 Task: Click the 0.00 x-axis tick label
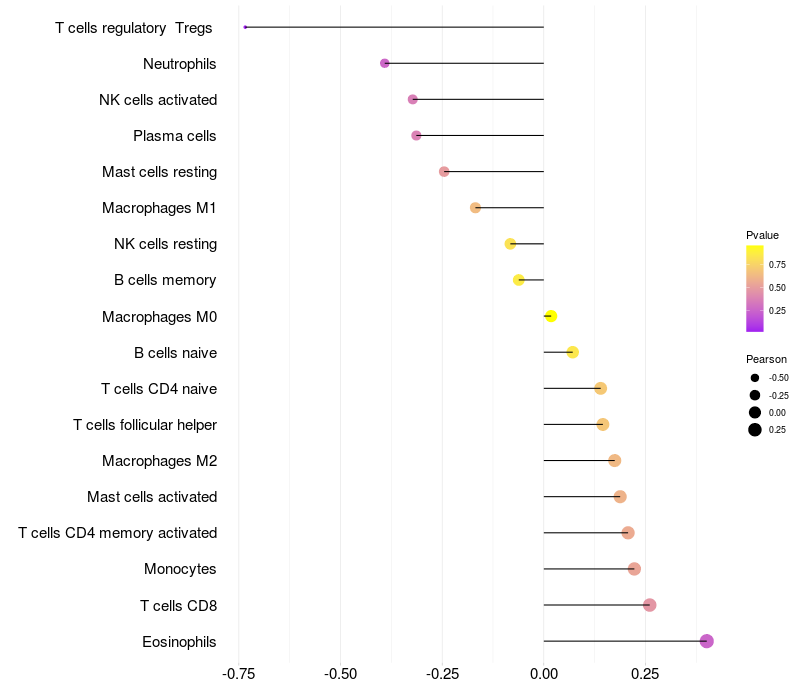pyautogui.click(x=543, y=674)
